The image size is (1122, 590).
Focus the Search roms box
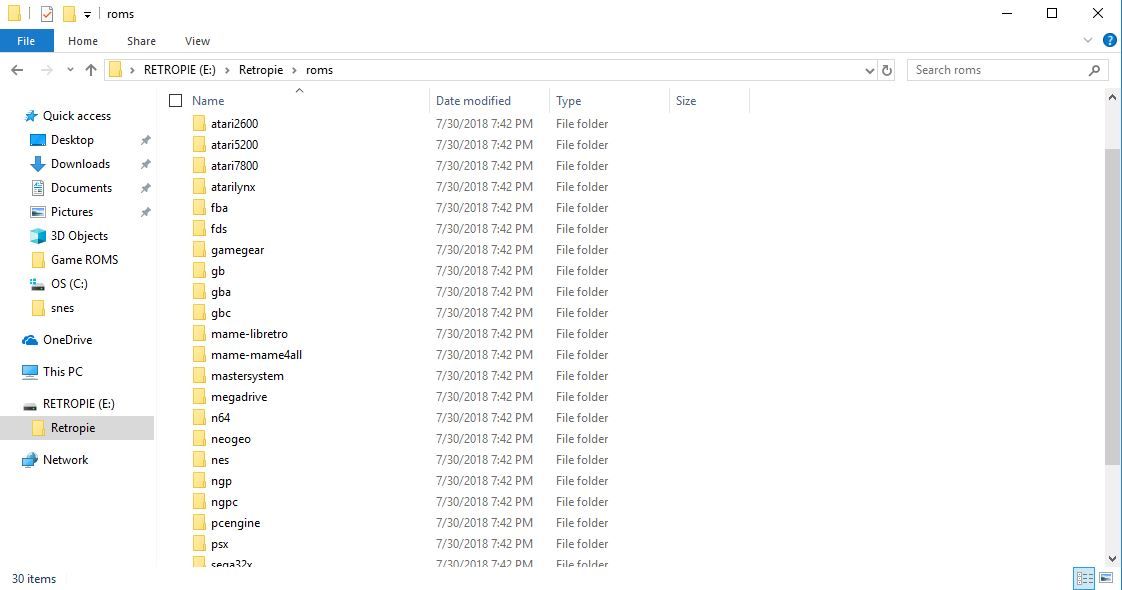(x=998, y=70)
